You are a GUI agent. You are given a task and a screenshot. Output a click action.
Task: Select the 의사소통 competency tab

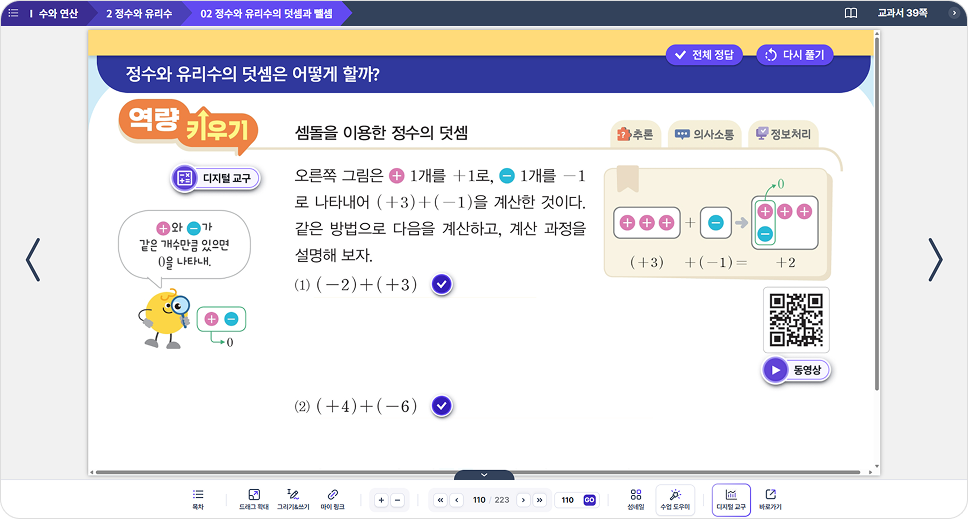tap(704, 134)
